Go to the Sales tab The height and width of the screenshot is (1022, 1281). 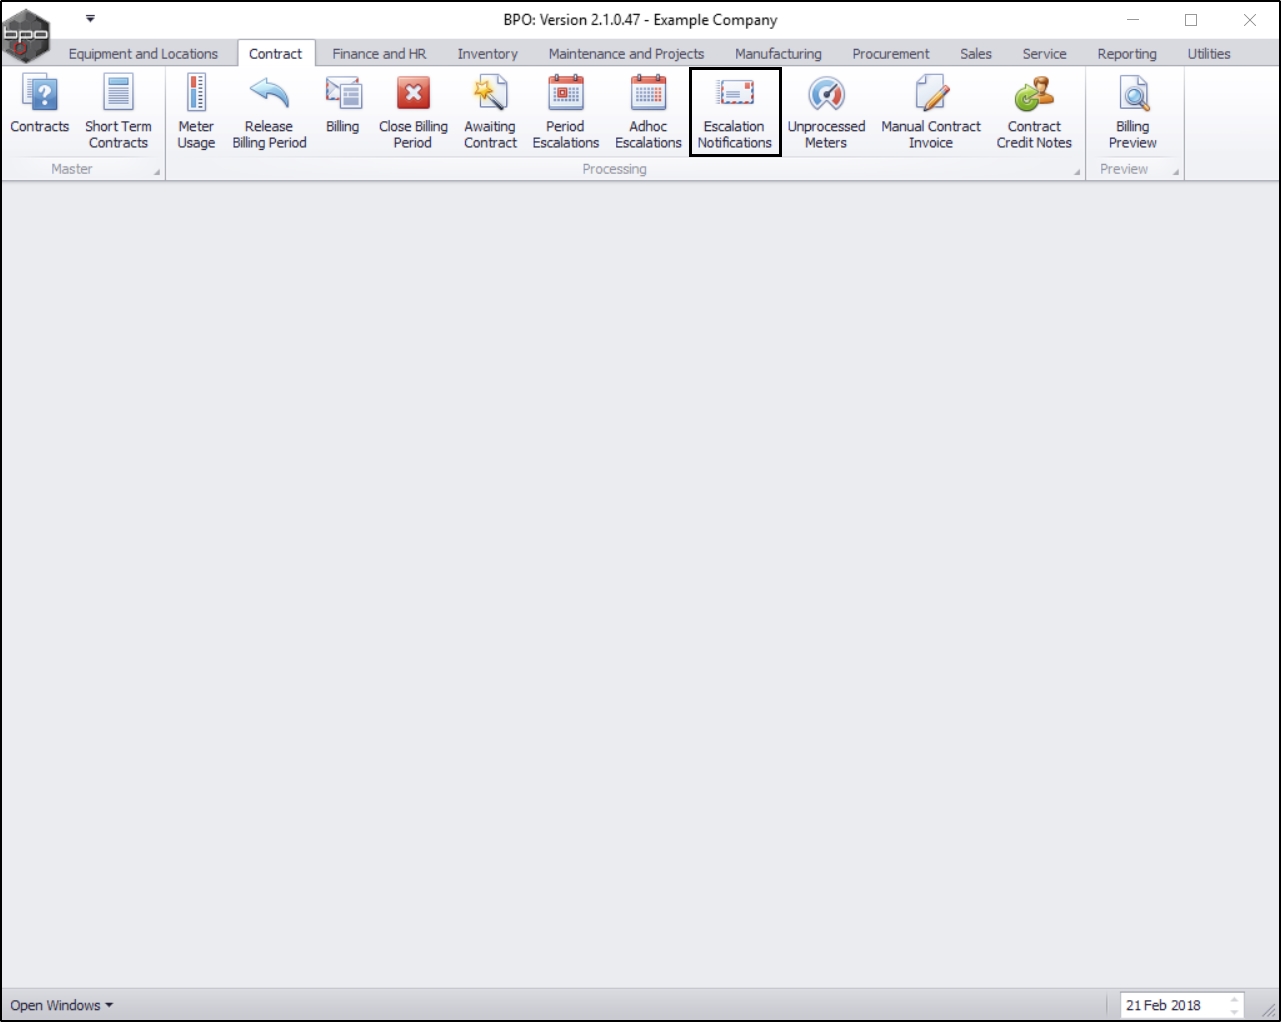point(976,54)
